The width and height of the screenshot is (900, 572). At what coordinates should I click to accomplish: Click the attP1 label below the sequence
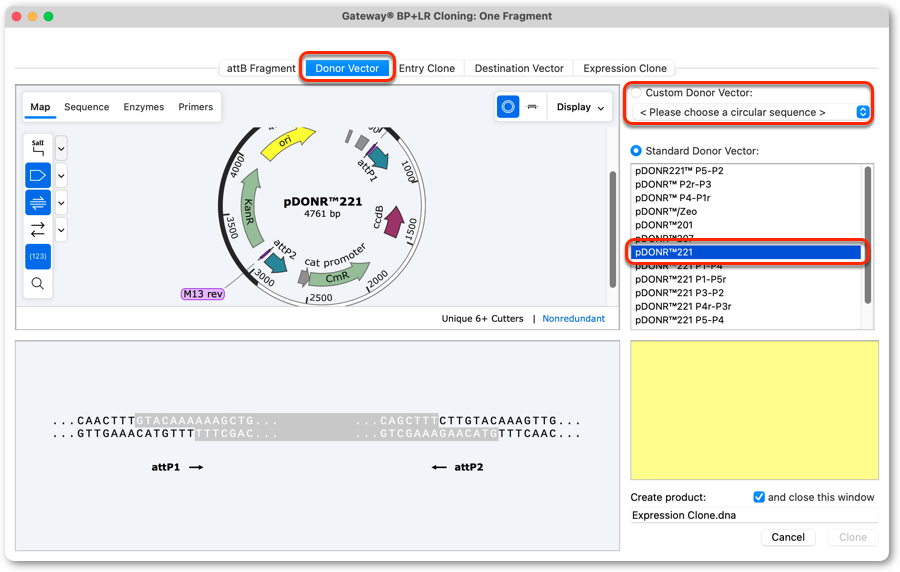165,467
